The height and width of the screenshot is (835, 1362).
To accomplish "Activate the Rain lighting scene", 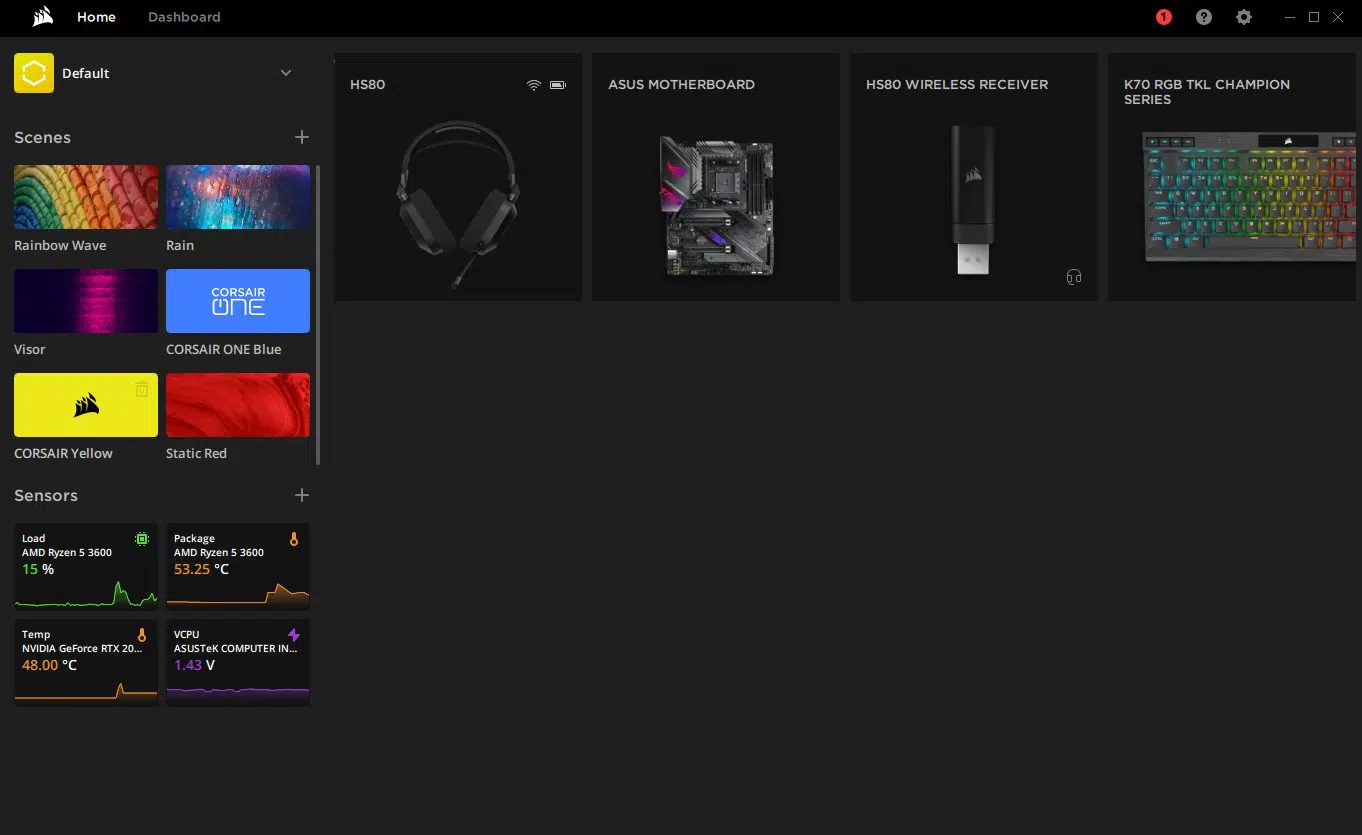I will [x=238, y=197].
